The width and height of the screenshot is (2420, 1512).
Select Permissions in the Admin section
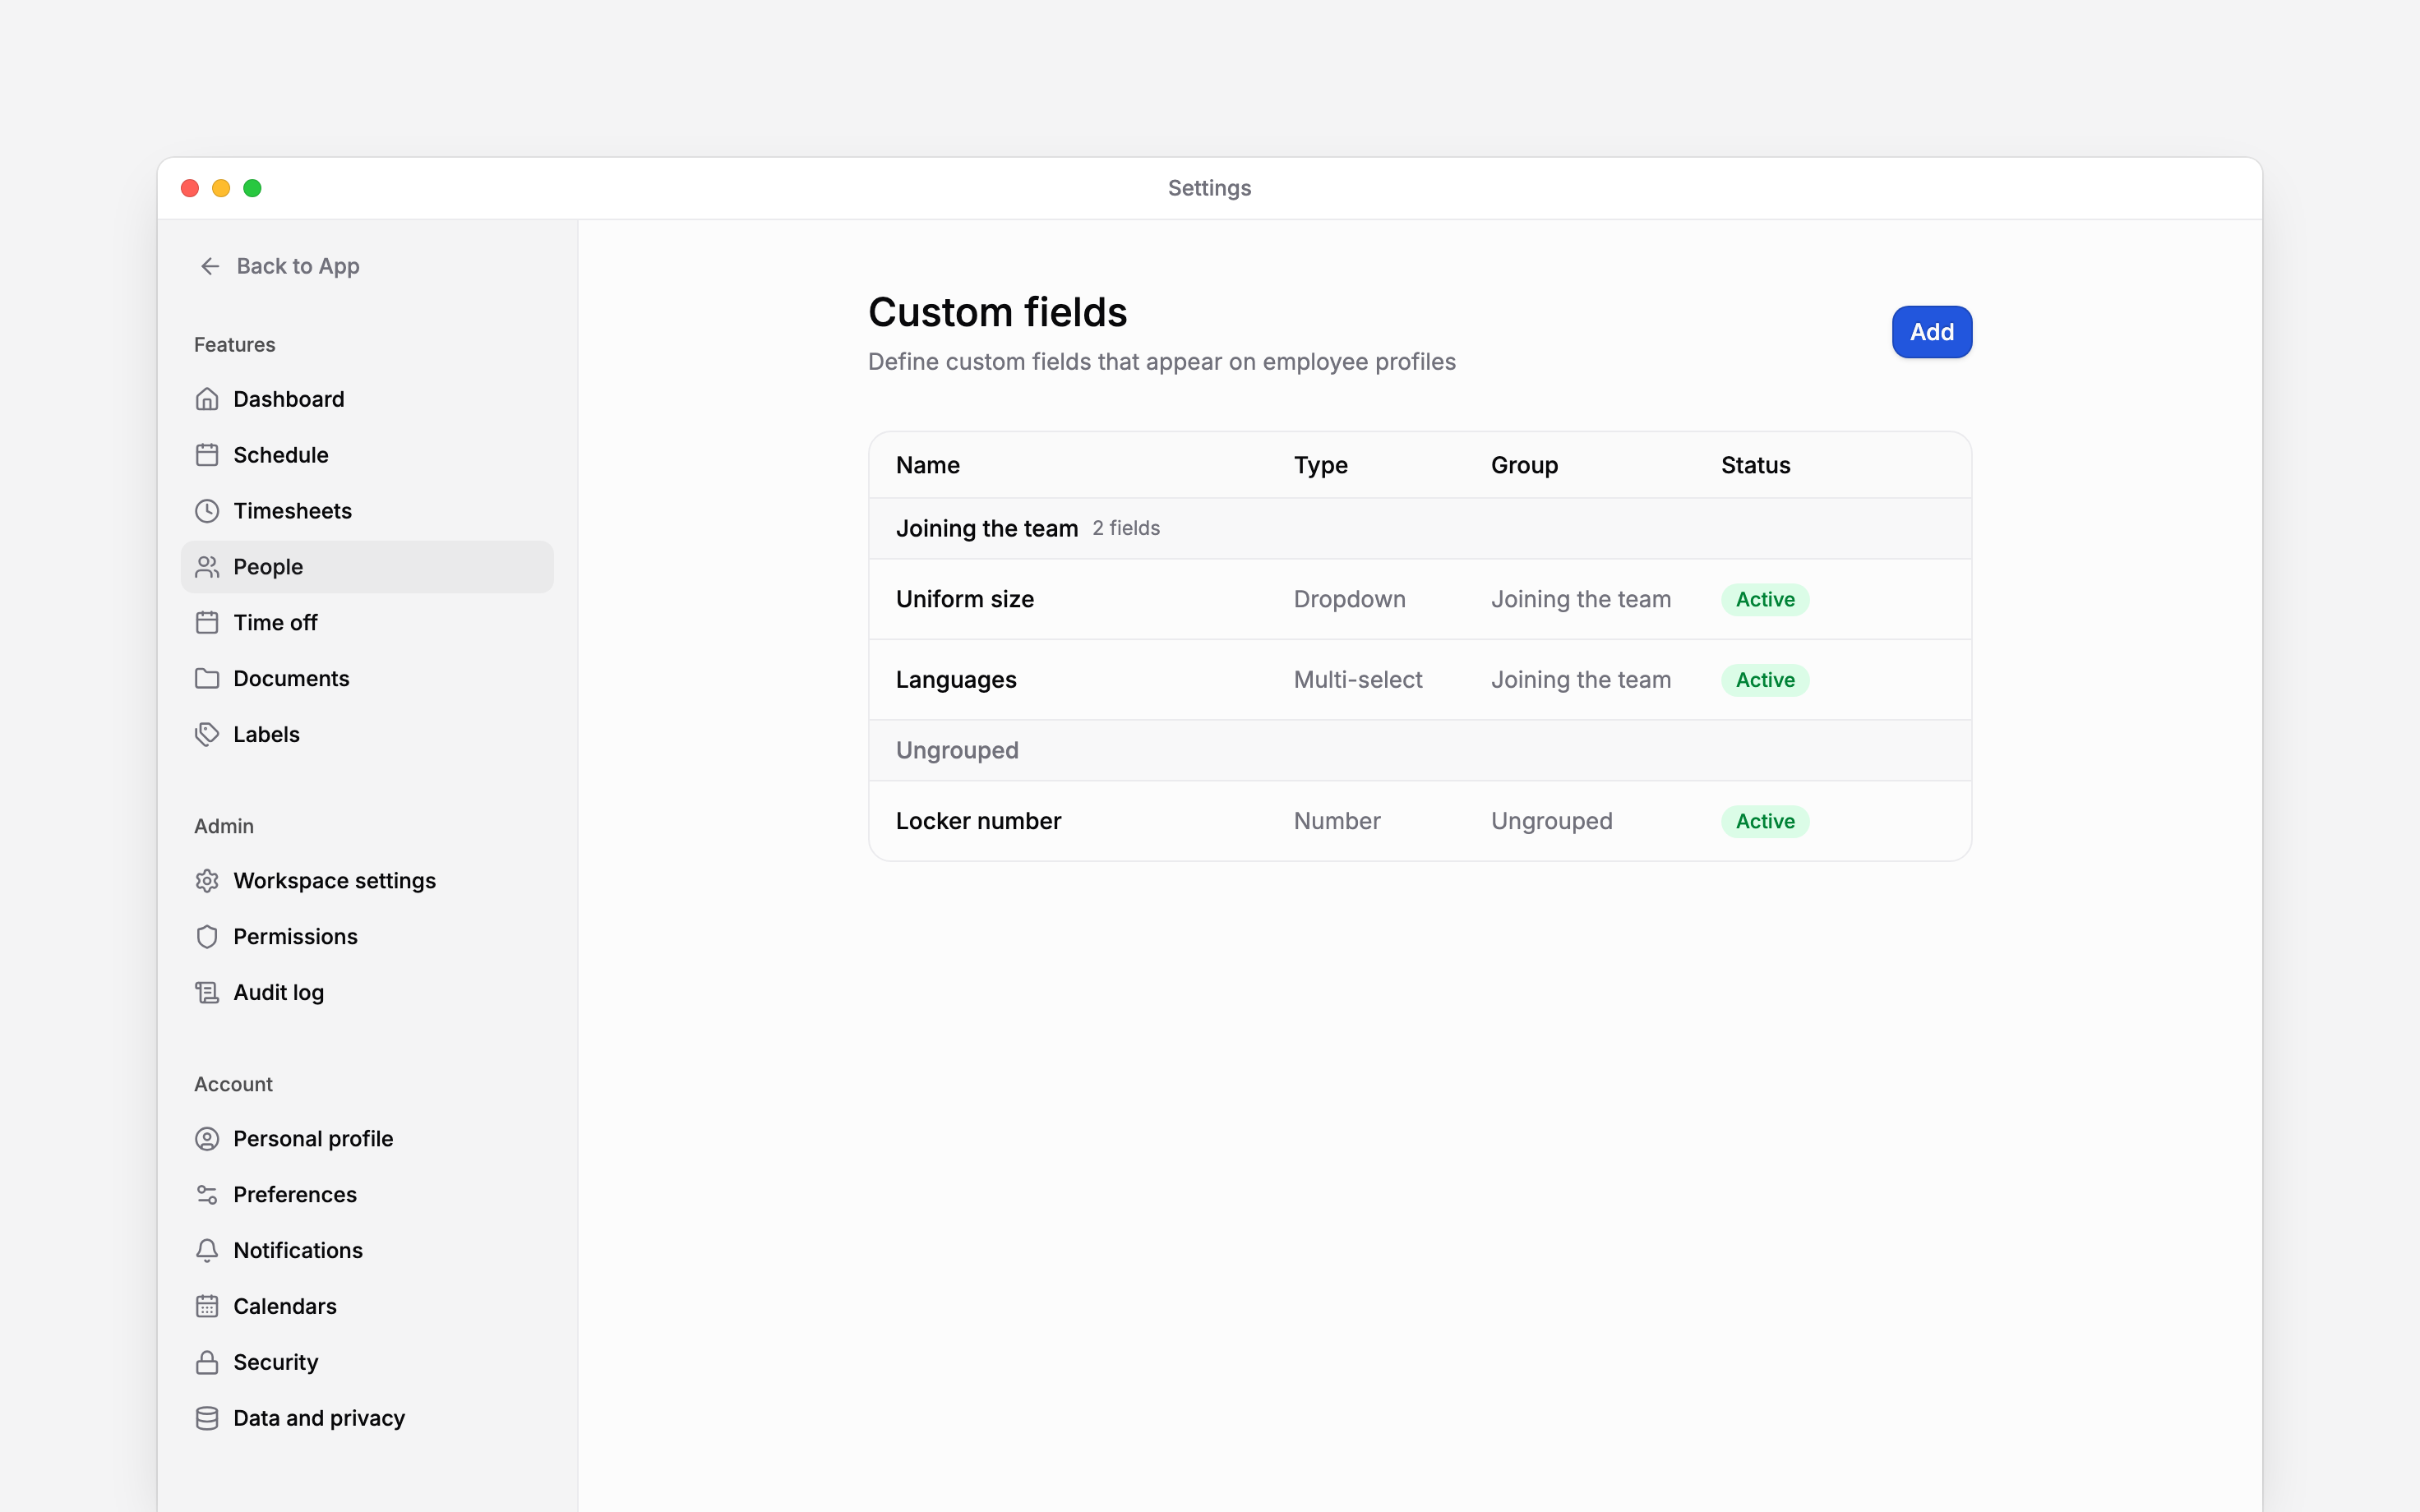(x=367, y=937)
